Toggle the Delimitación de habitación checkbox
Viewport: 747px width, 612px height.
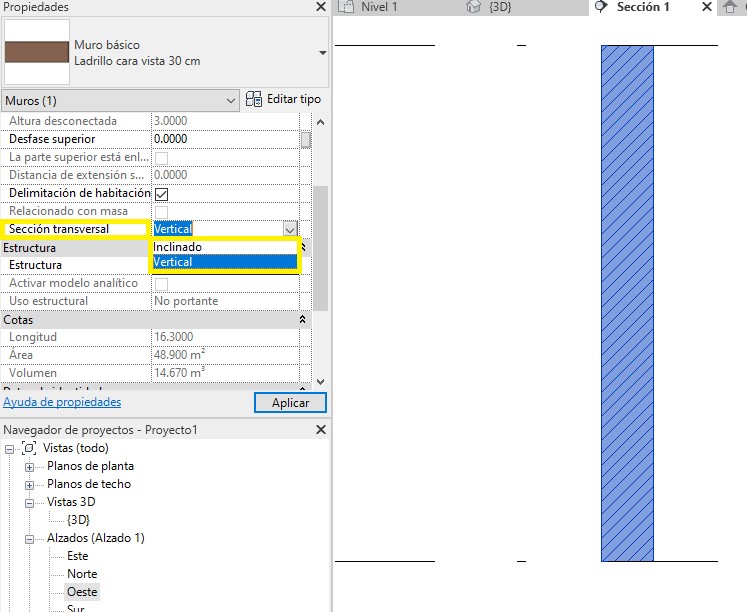pyautogui.click(x=161, y=193)
